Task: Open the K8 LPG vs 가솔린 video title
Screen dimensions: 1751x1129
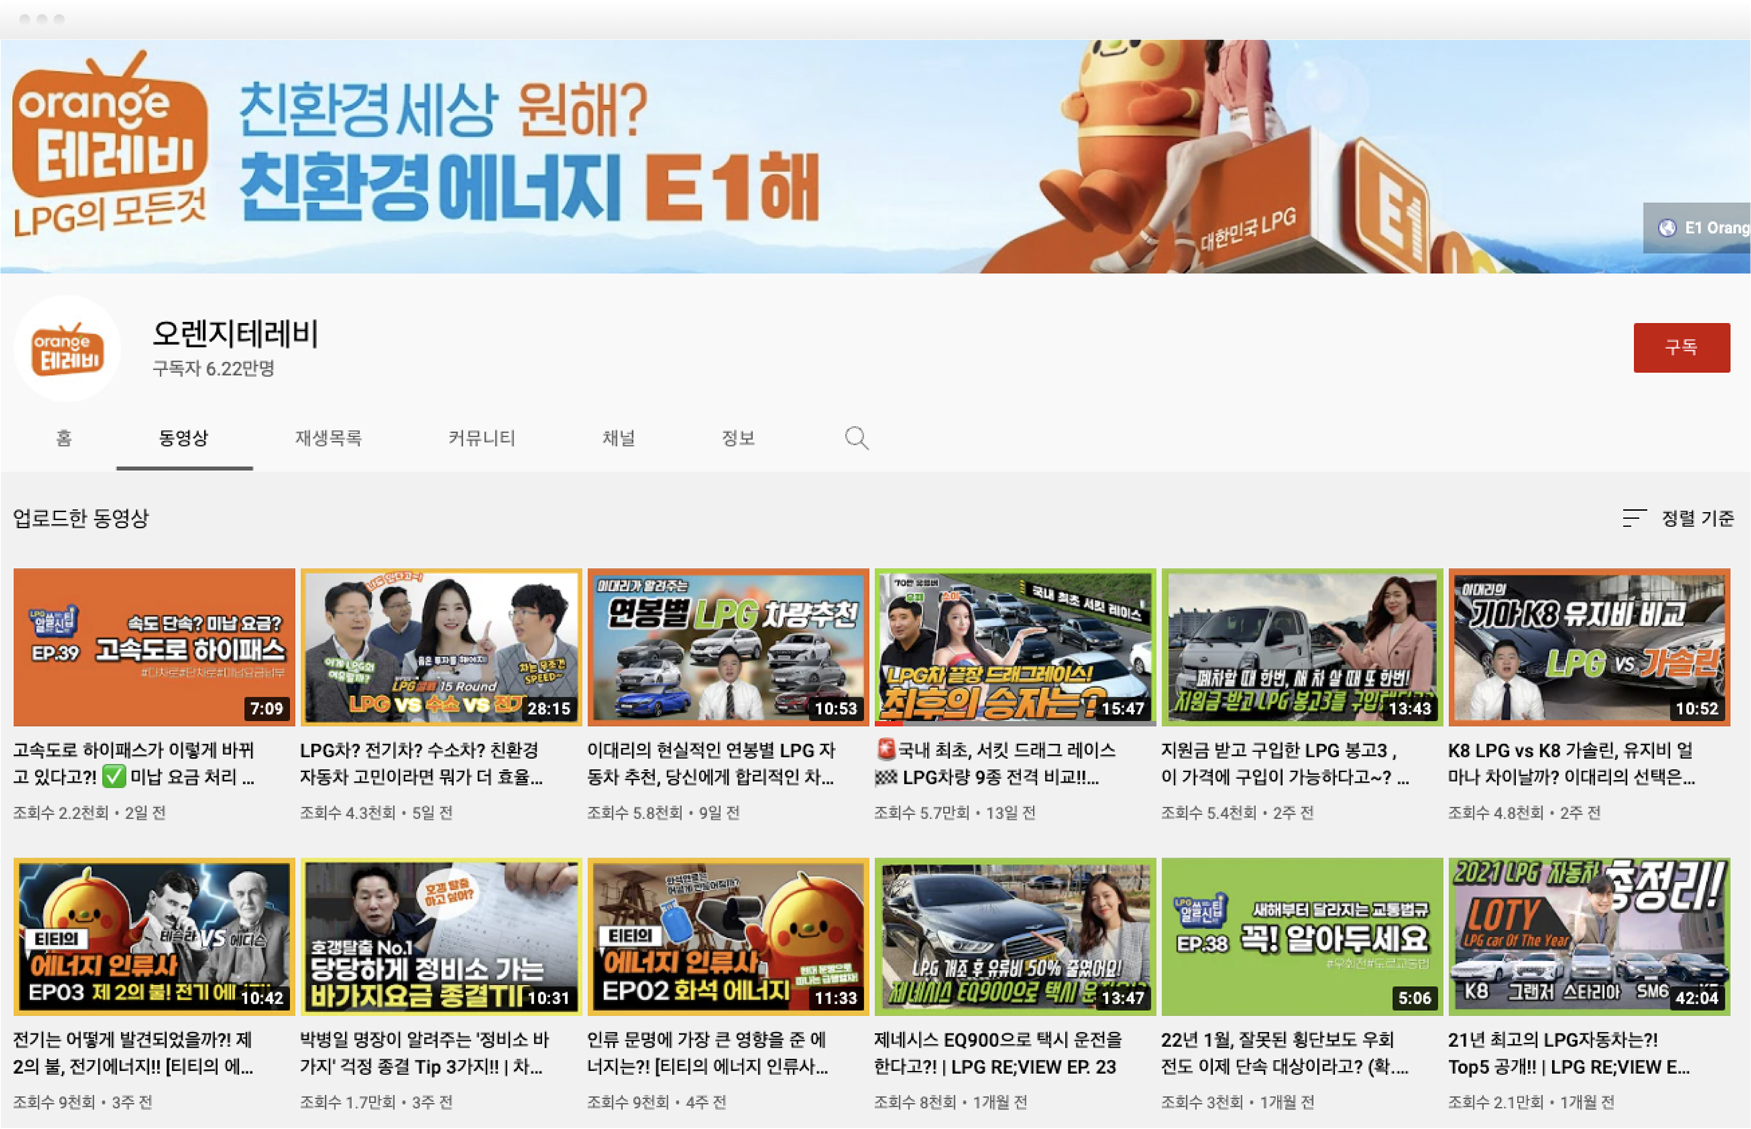Action: click(x=1590, y=765)
